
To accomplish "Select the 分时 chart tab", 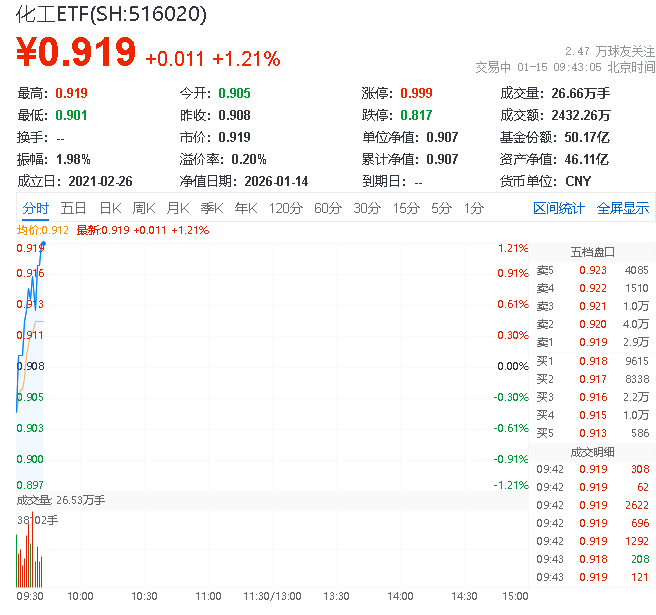I will coord(35,208).
